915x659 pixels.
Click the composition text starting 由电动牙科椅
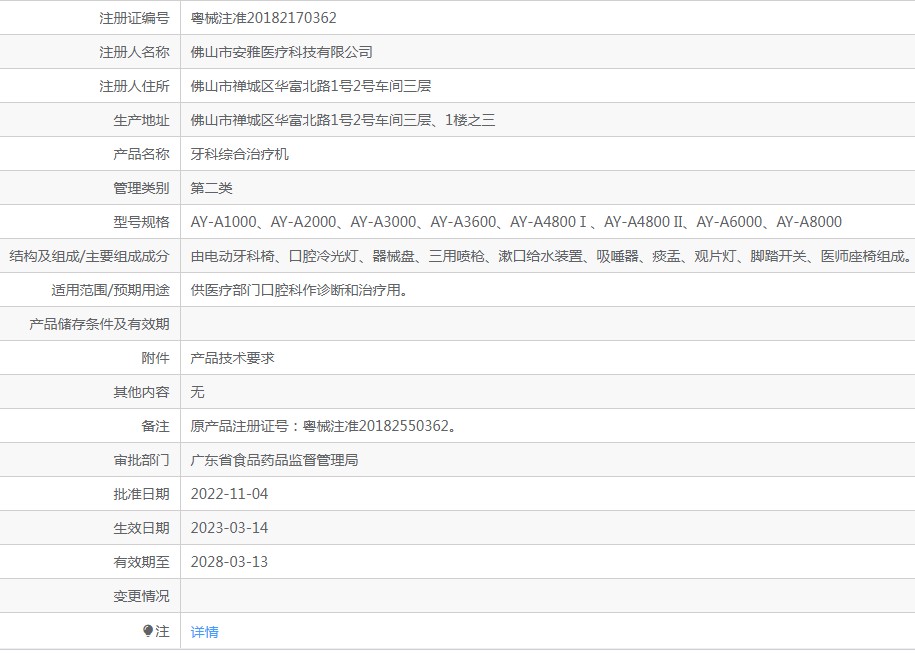click(550, 256)
